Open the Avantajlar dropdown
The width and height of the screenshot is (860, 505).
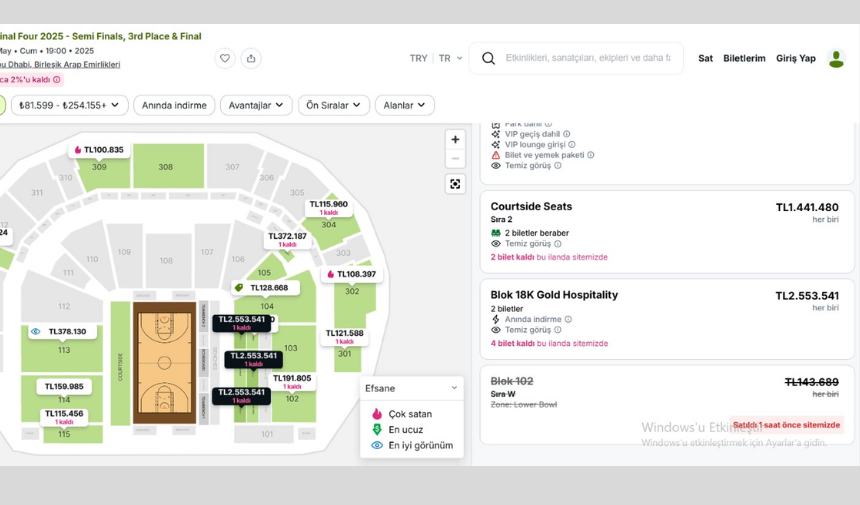click(256, 105)
